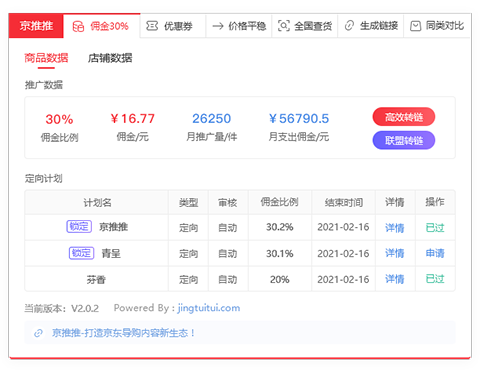
Task: Click the similar products compare icon
Action: (x=415, y=26)
